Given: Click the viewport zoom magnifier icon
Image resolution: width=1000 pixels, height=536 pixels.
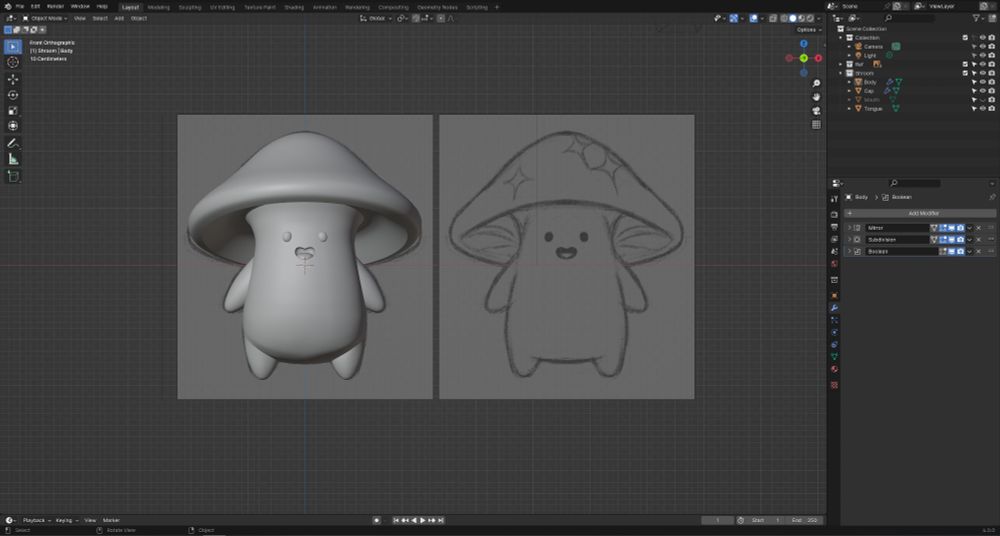Looking at the screenshot, I should coord(817,83).
